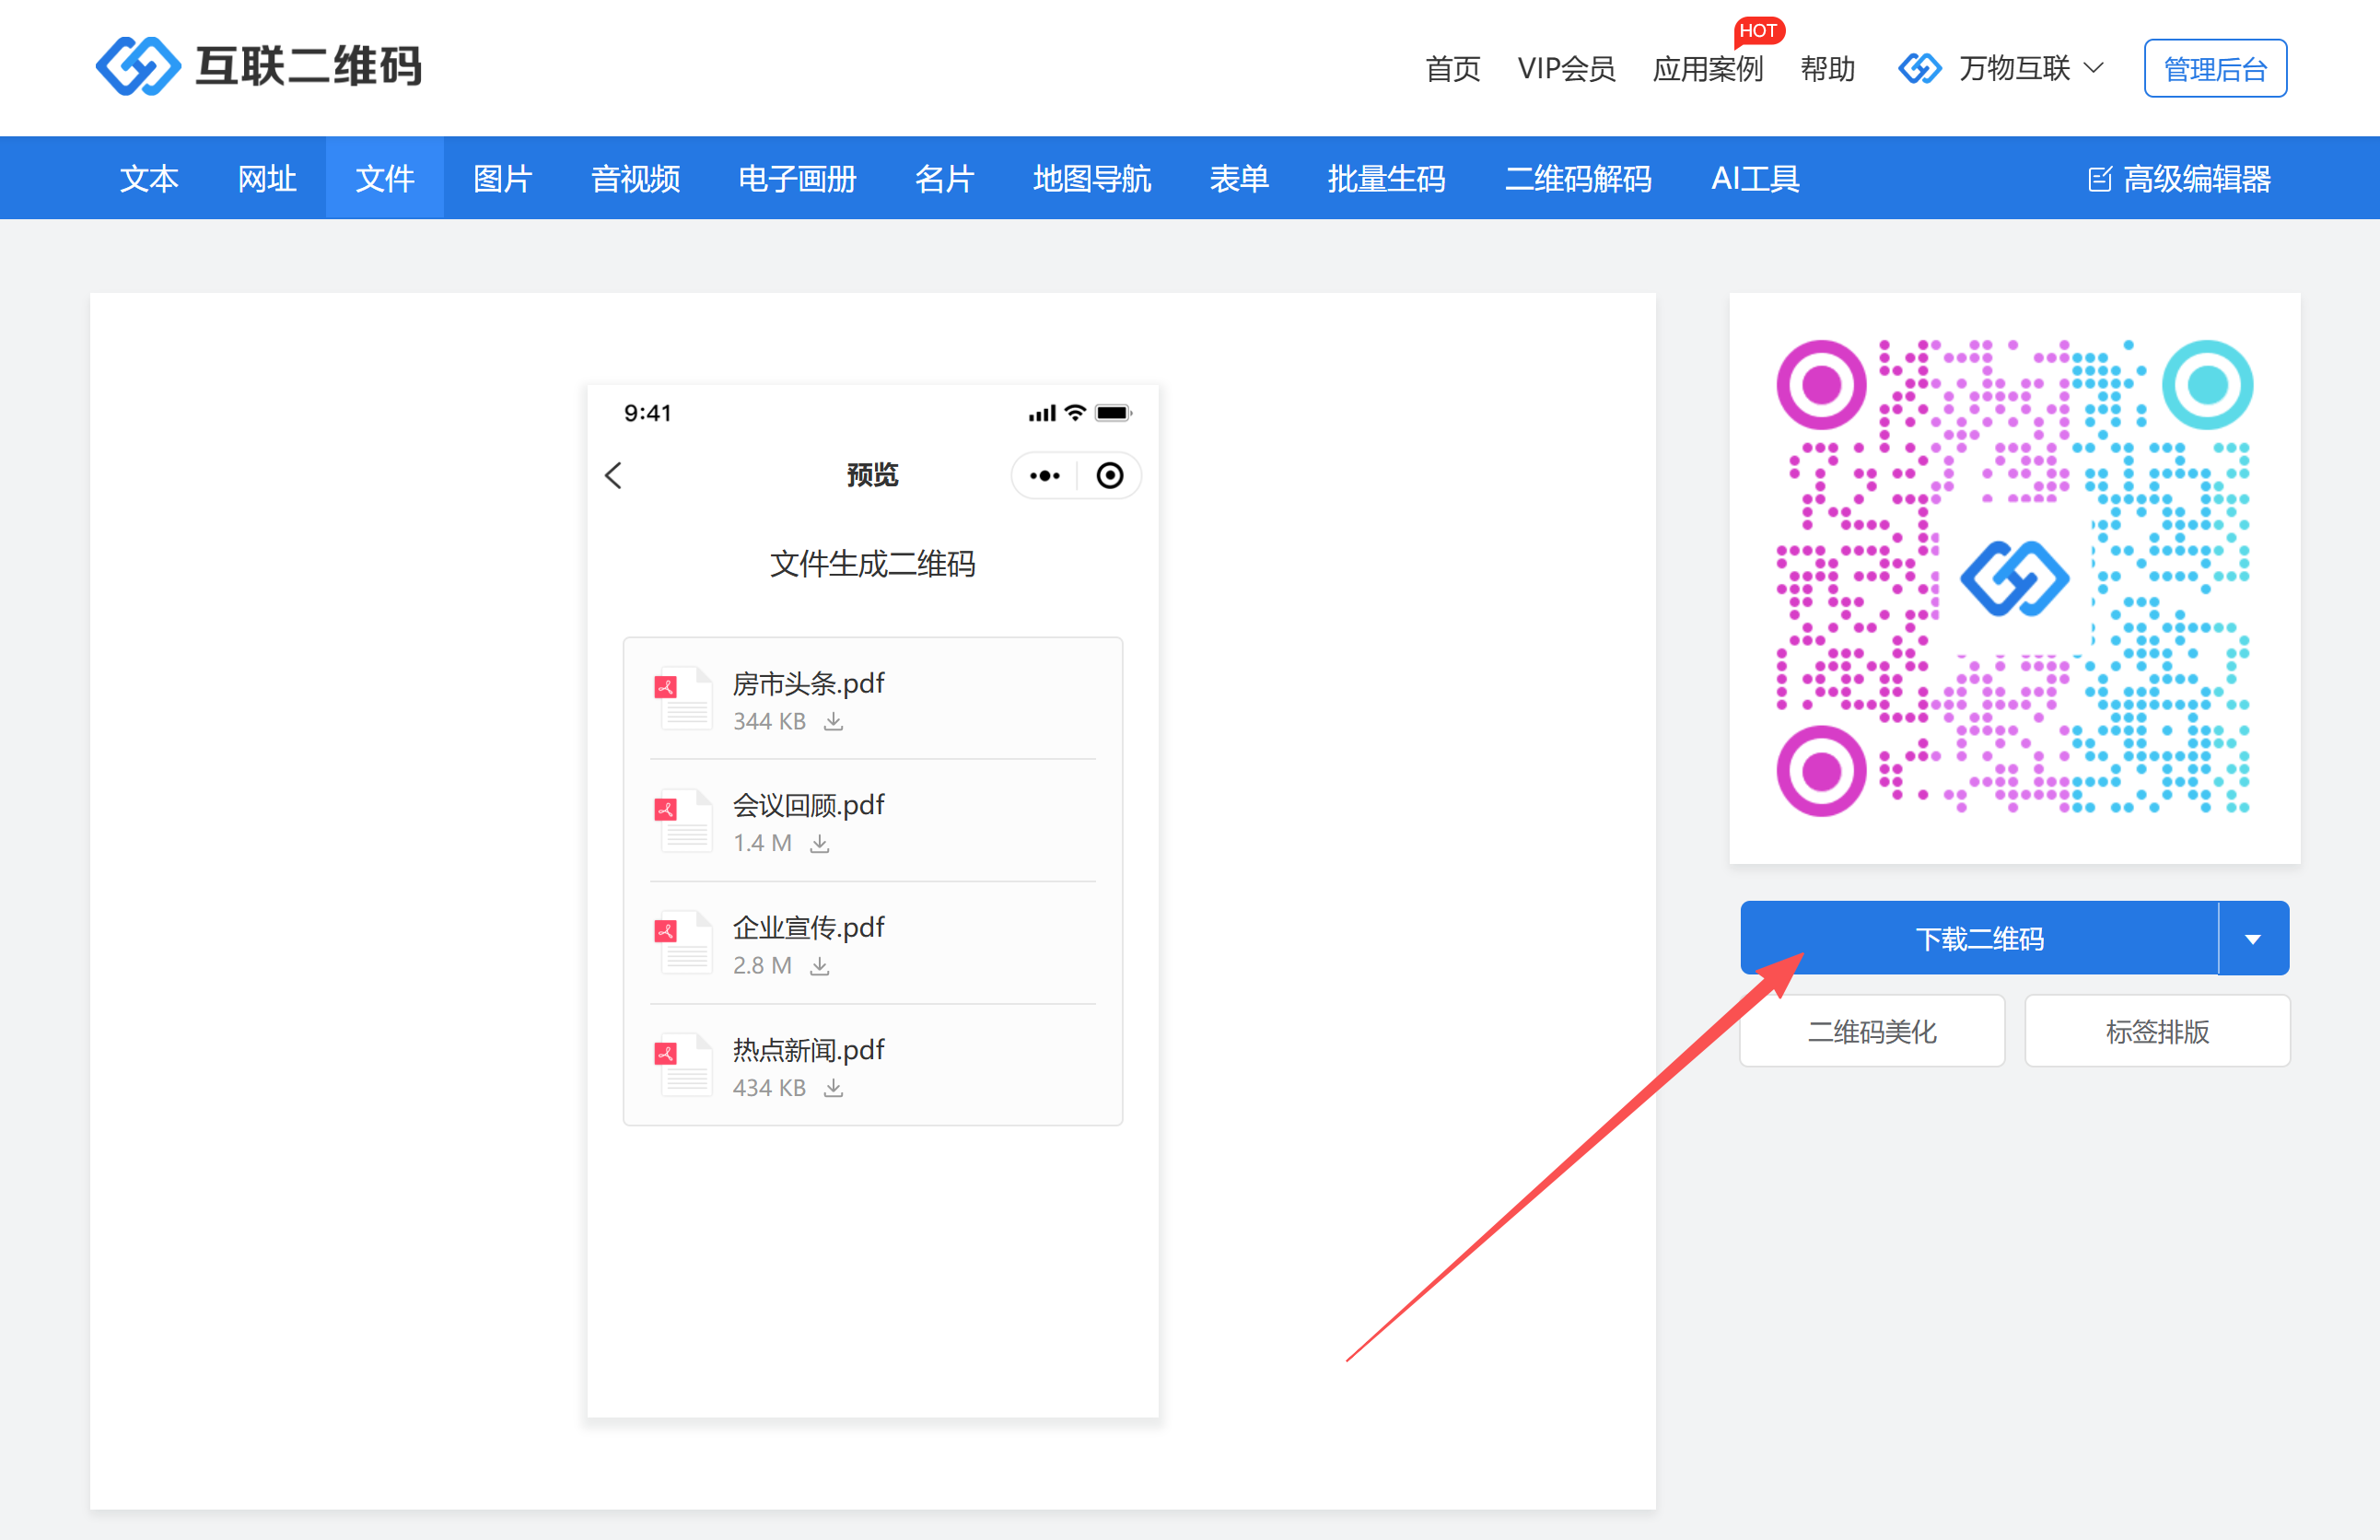The width and height of the screenshot is (2380, 1540).
Task: Click the 标签排版 button
Action: pos(2157,1031)
